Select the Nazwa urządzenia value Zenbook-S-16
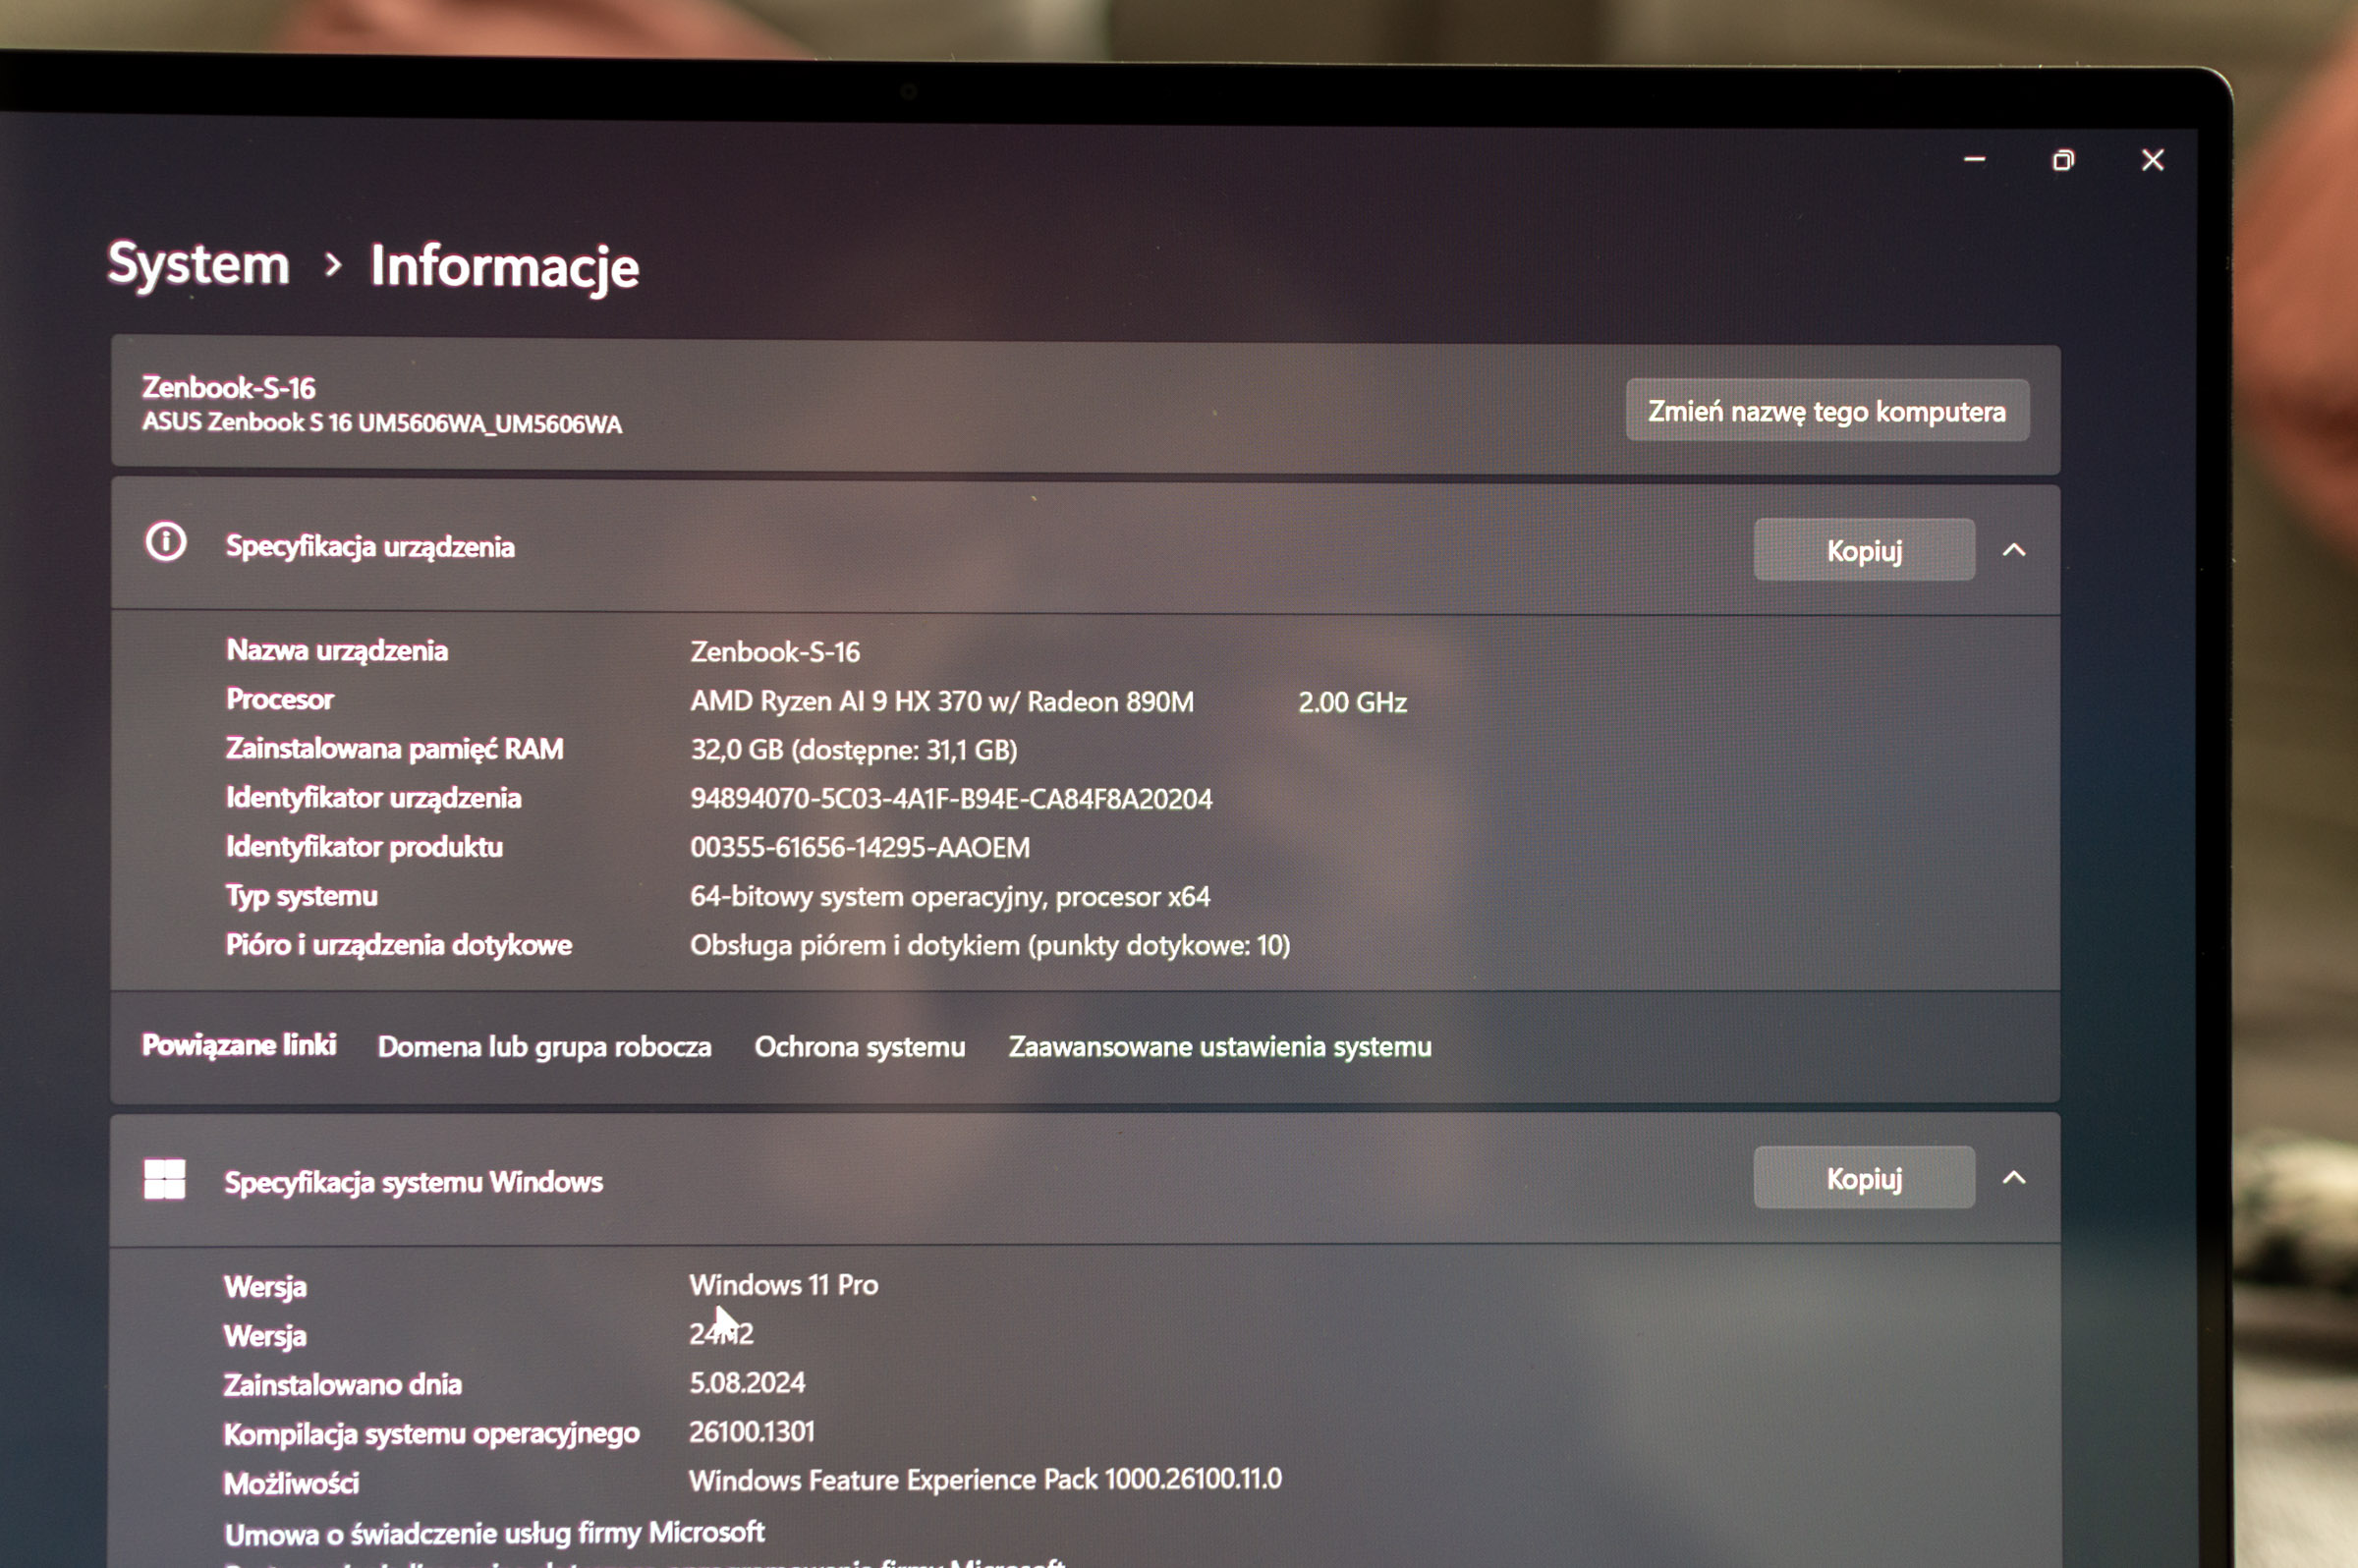 (775, 652)
